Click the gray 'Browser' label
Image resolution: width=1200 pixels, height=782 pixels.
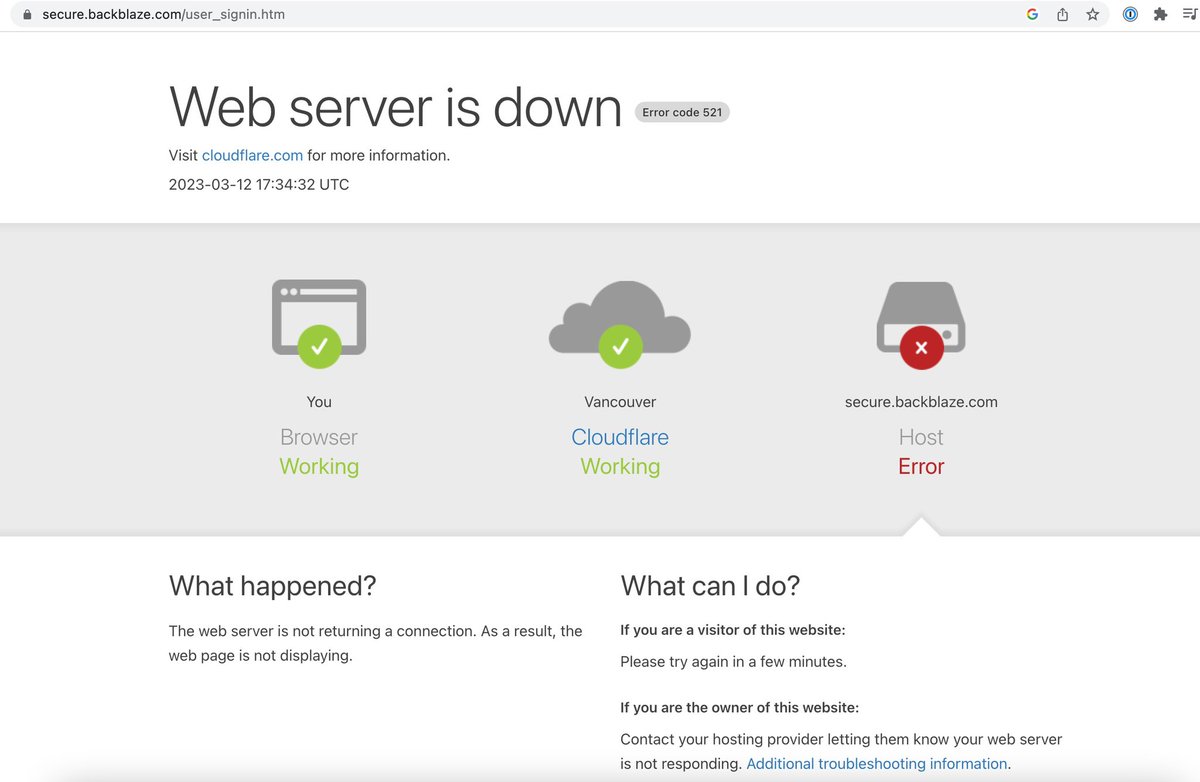[319, 437]
